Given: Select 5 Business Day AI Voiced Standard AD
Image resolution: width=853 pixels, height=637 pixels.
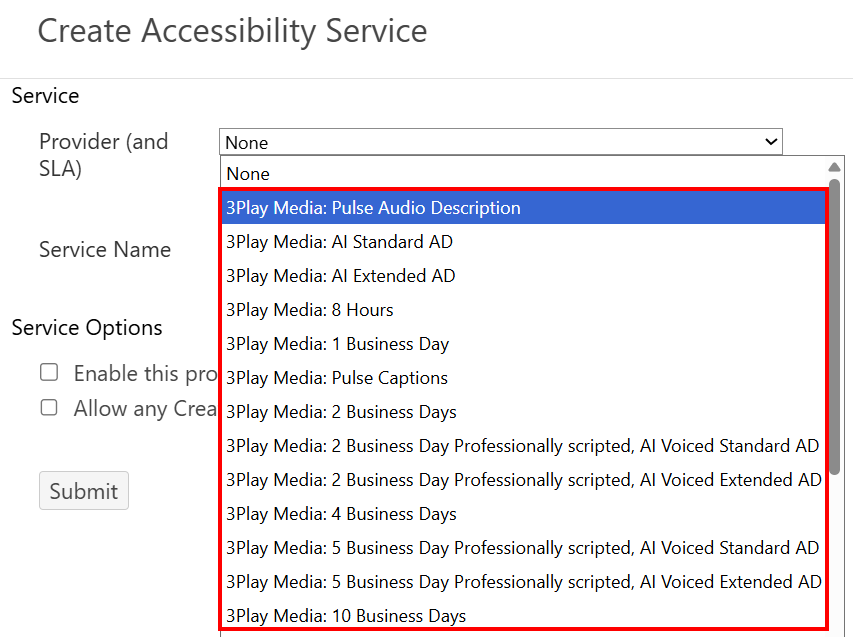Looking at the screenshot, I should (x=523, y=547).
